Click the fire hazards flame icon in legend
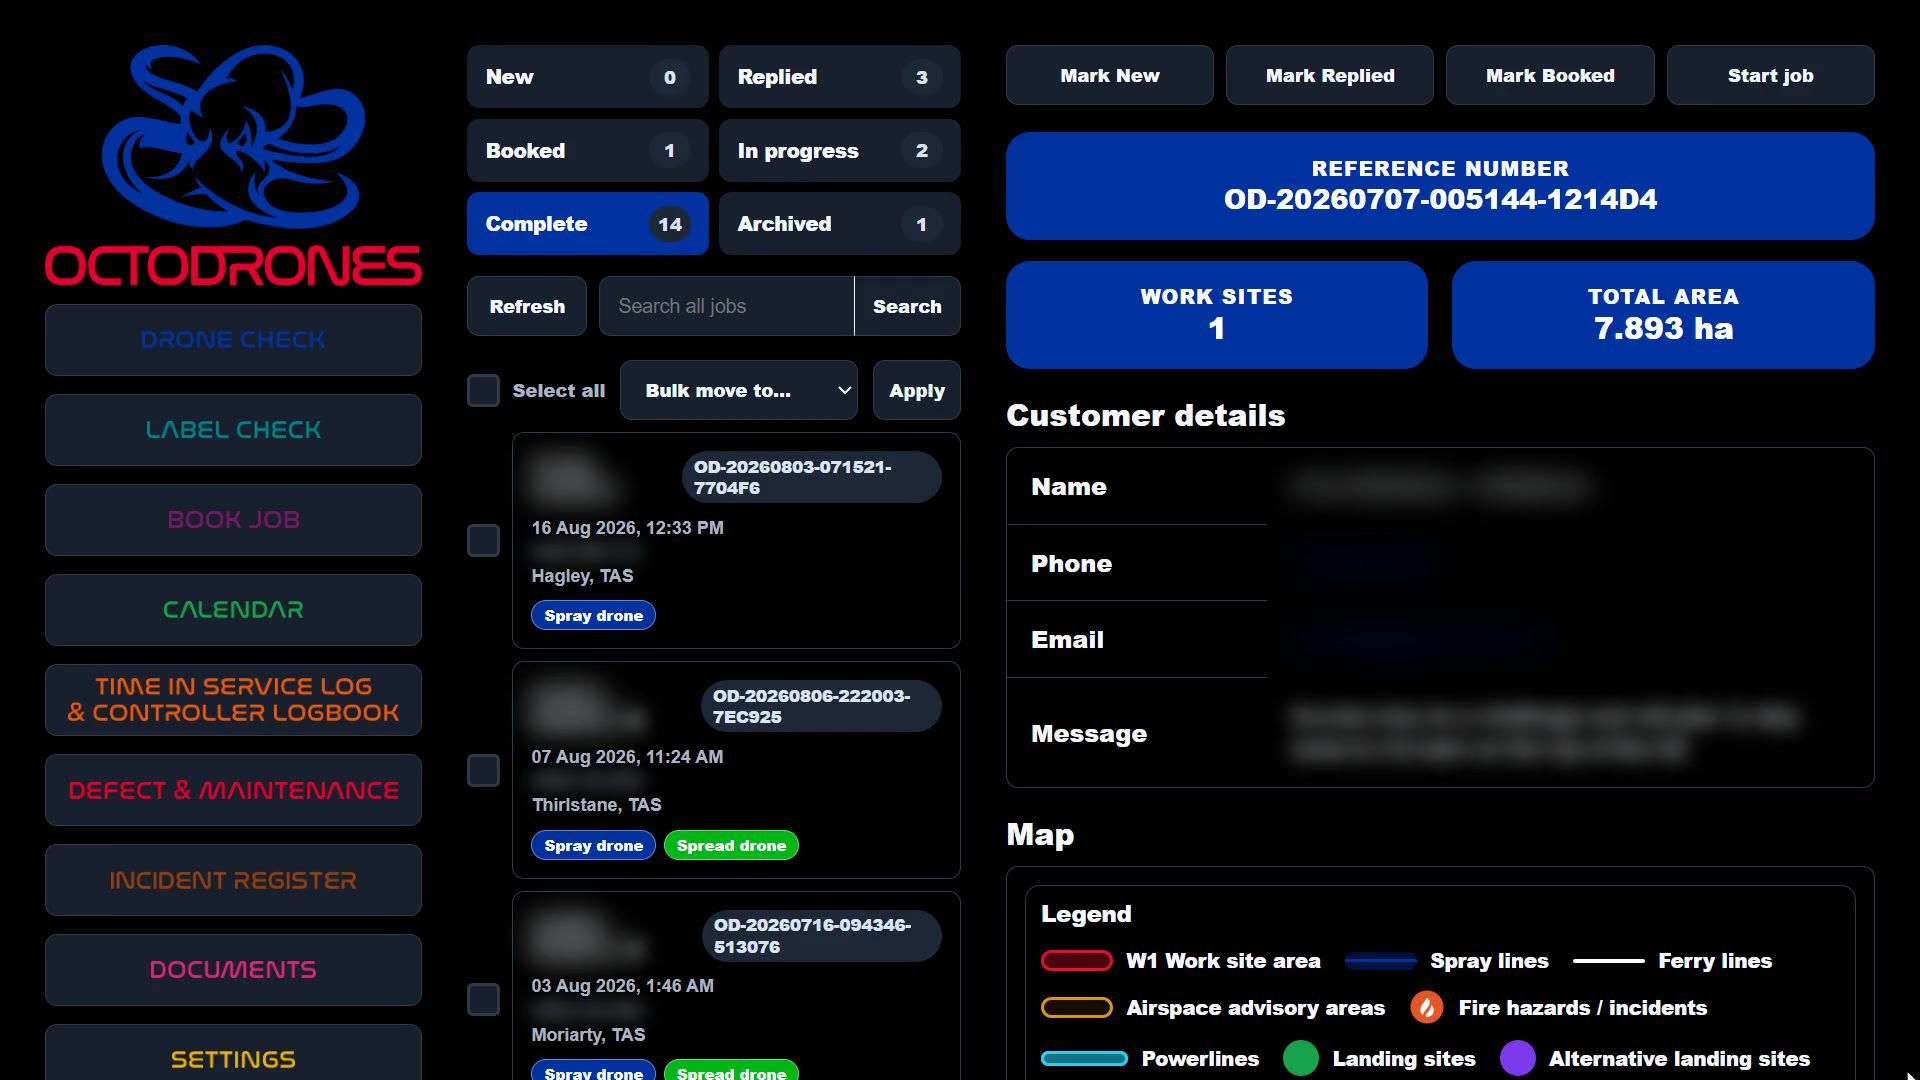Image resolution: width=1920 pixels, height=1080 pixels. [x=1427, y=1007]
